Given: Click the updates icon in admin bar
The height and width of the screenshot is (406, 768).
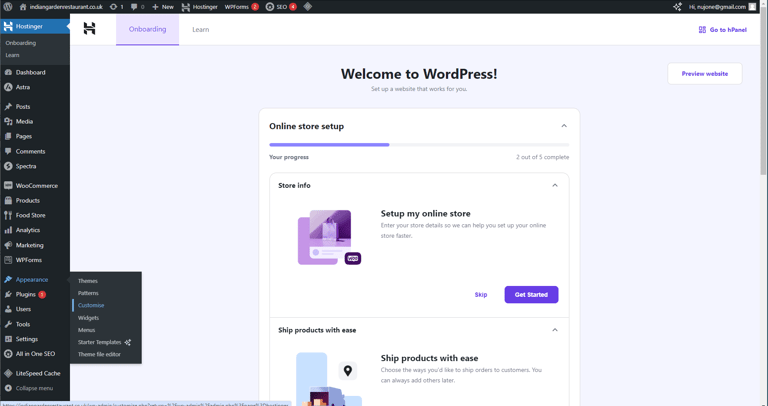Looking at the screenshot, I should tap(117, 7).
